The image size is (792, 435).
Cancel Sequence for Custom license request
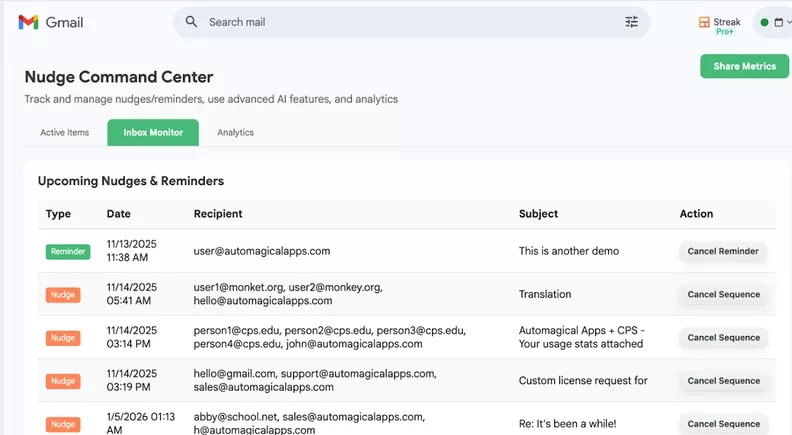[723, 381]
